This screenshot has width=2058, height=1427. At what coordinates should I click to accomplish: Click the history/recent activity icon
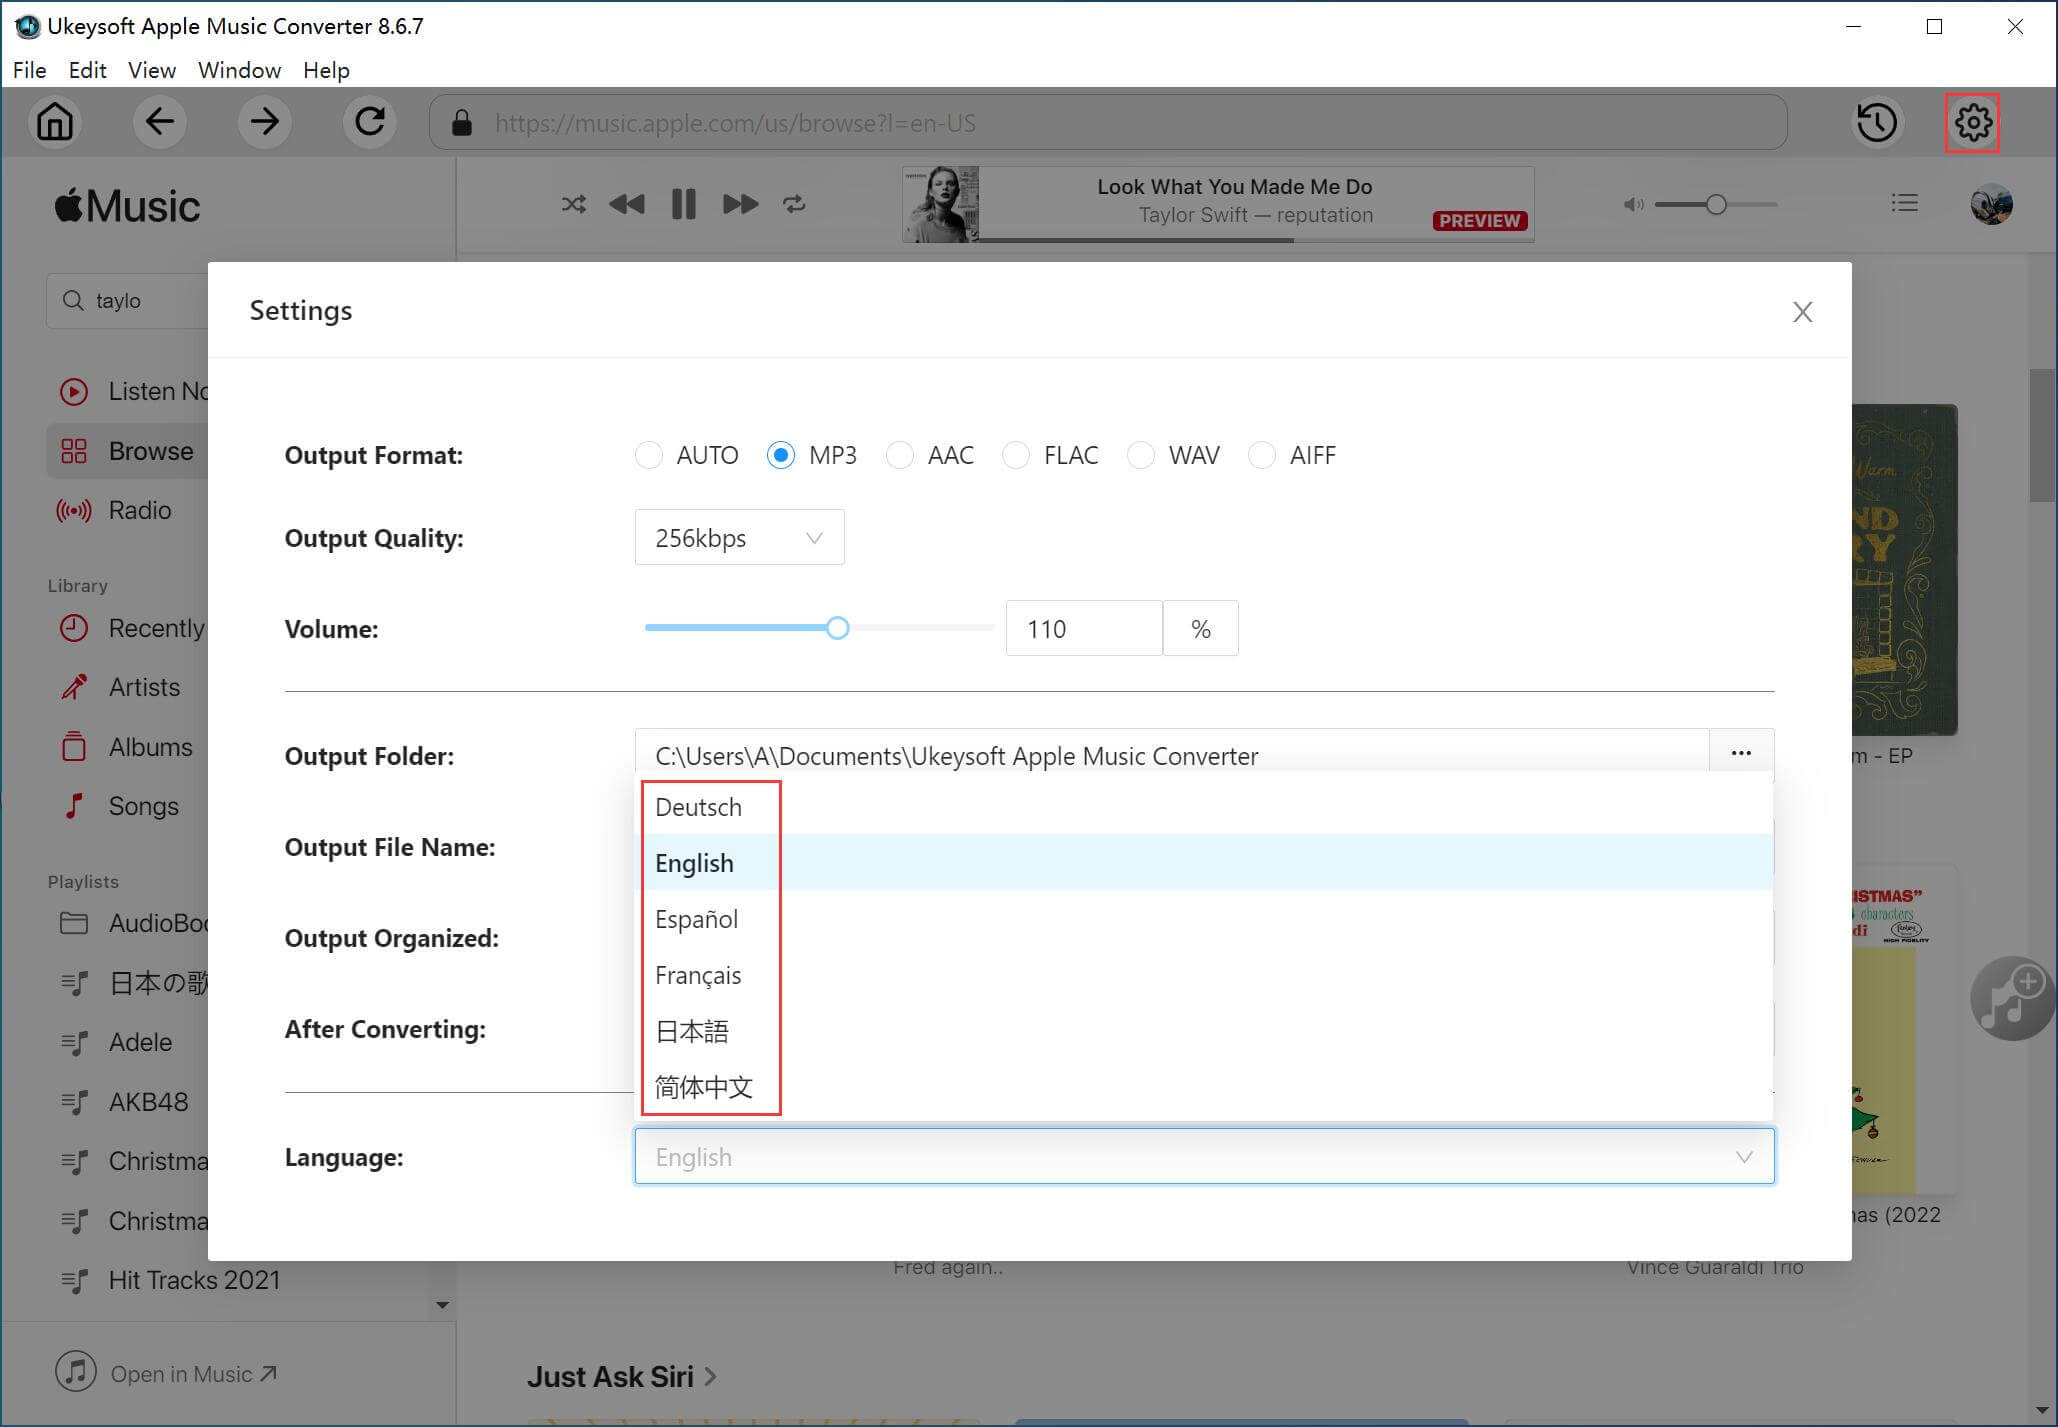tap(1877, 122)
